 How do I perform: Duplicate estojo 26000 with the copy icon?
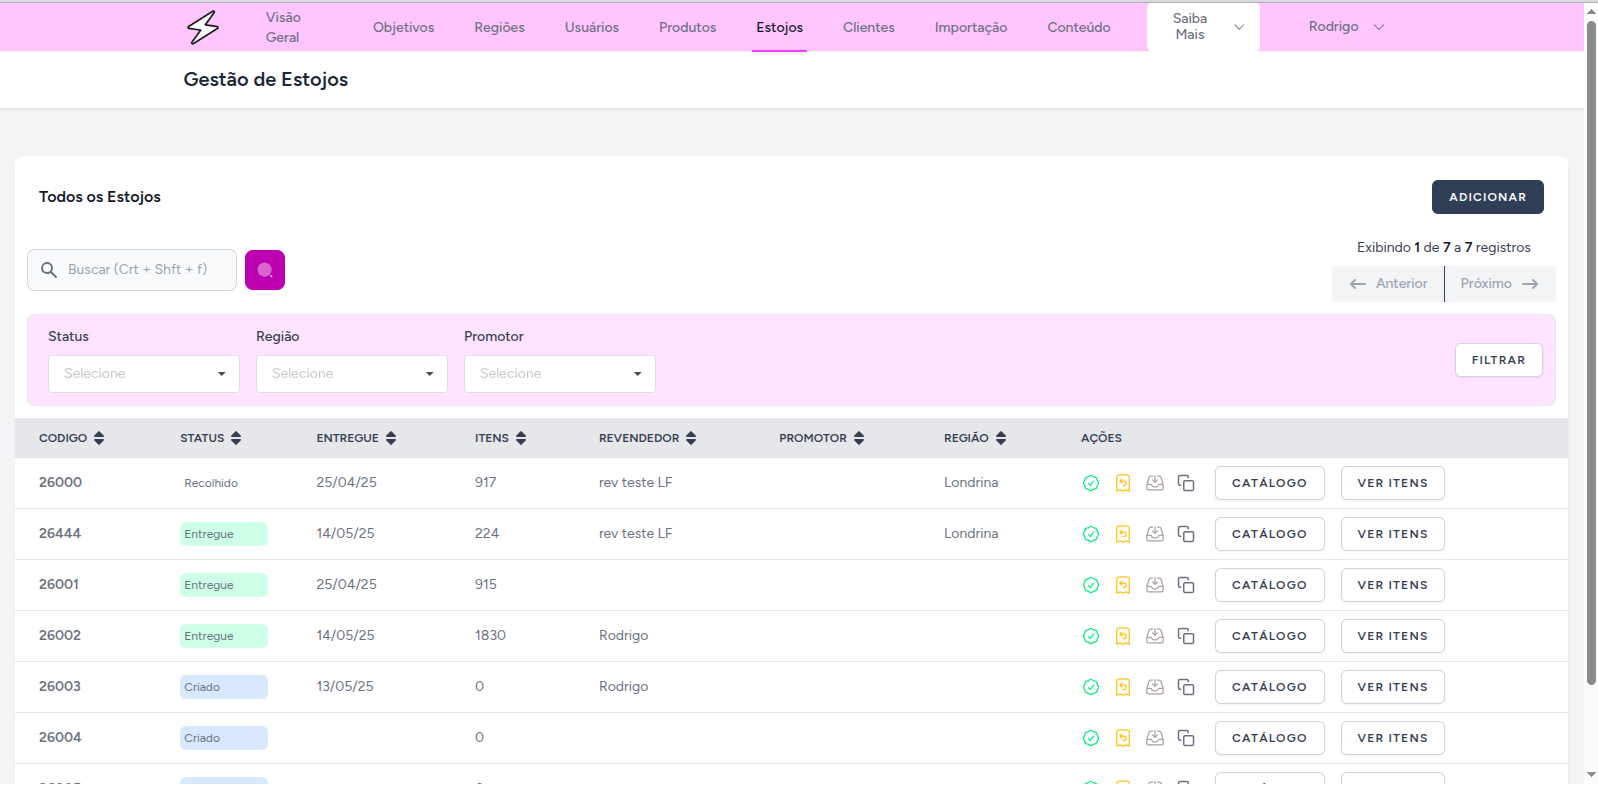(x=1186, y=483)
